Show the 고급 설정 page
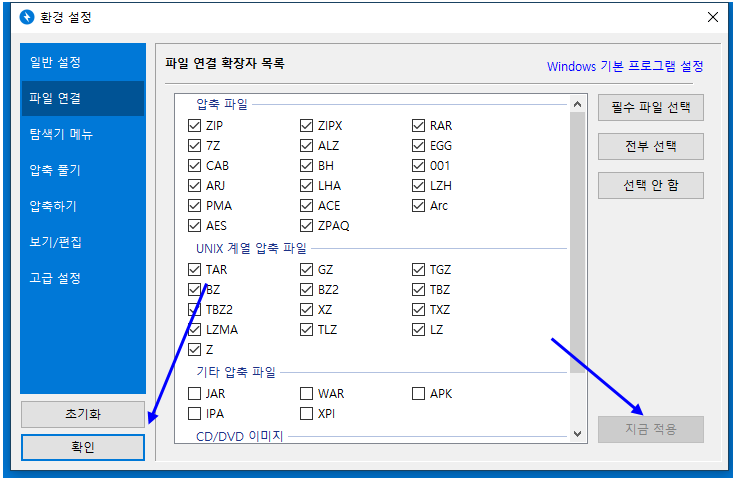 coord(83,278)
